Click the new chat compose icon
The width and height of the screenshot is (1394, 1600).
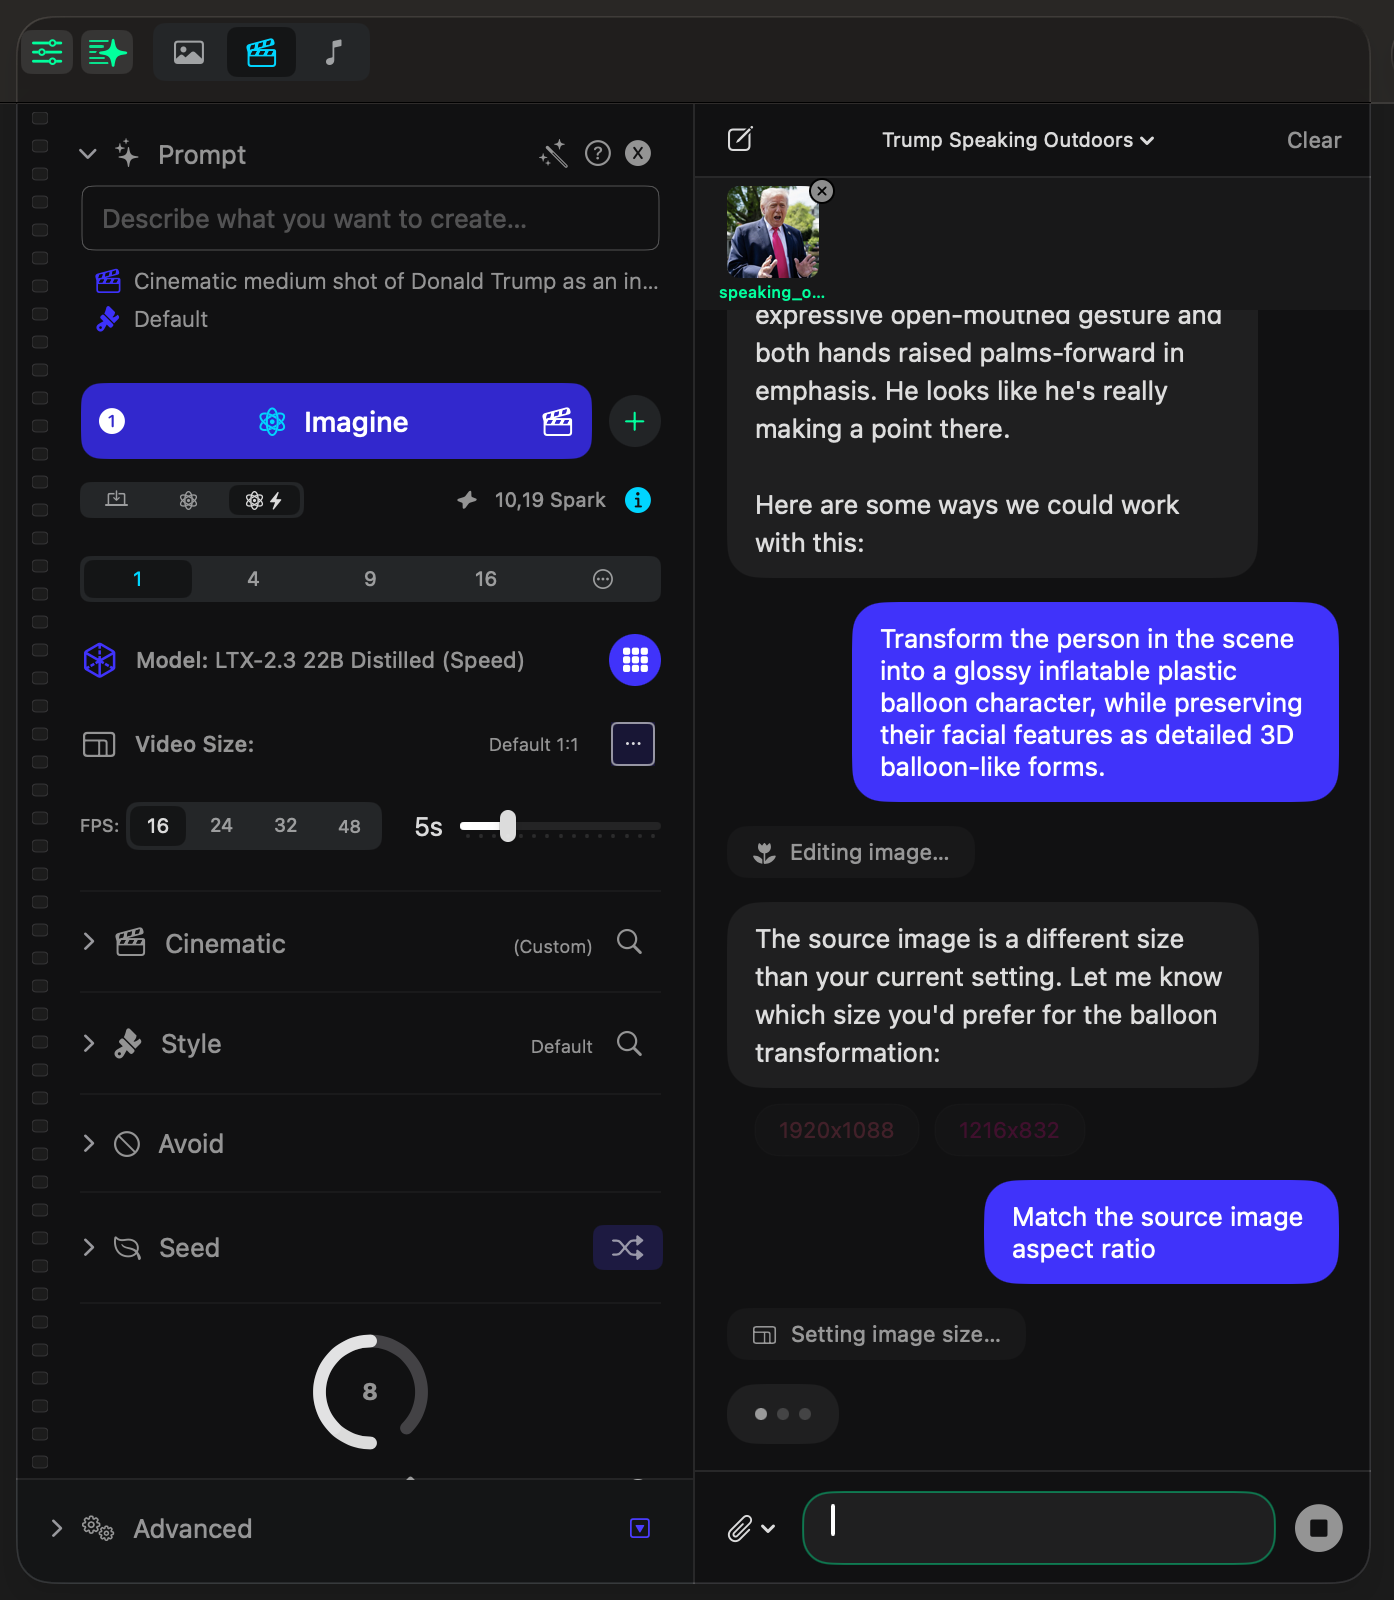click(740, 140)
